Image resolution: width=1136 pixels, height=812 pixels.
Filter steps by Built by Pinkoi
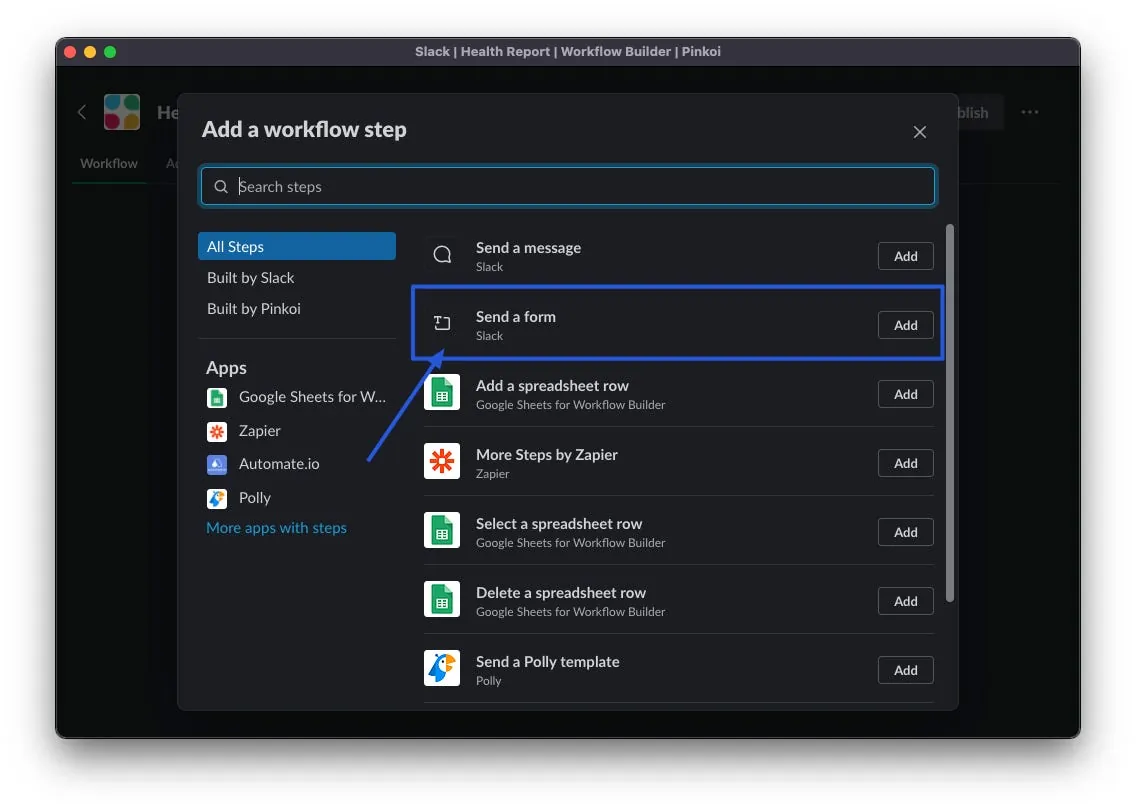coord(254,309)
